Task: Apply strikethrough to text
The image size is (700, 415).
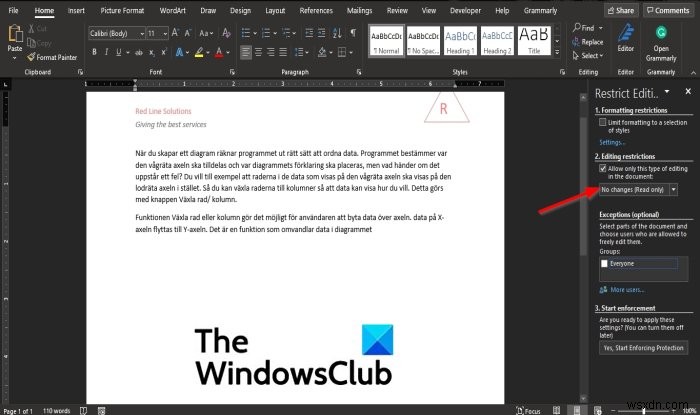Action: 139,53
